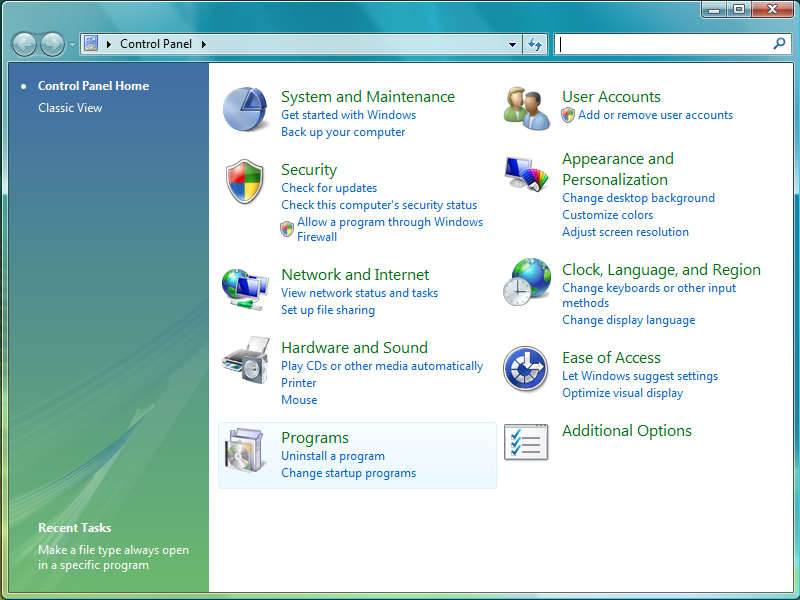Switch to Classic View
The image size is (800, 600).
[70, 108]
